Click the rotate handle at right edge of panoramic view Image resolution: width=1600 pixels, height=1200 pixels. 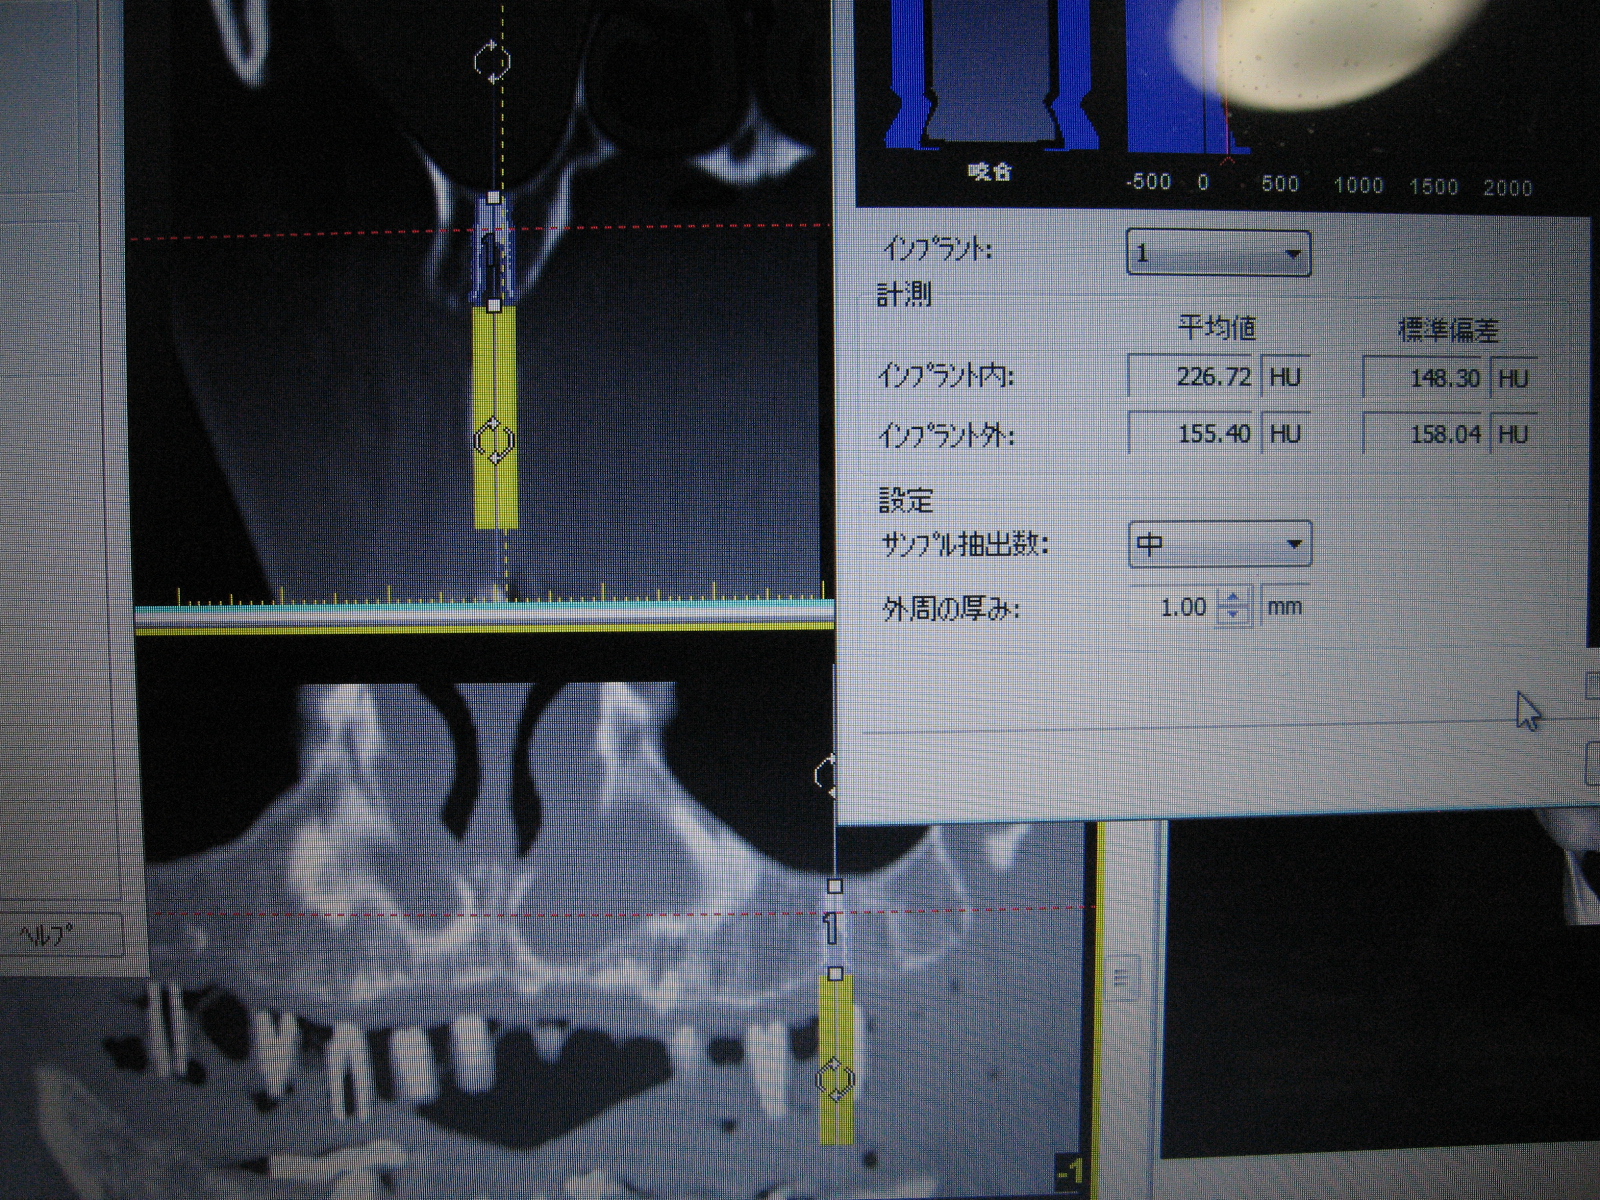(826, 775)
